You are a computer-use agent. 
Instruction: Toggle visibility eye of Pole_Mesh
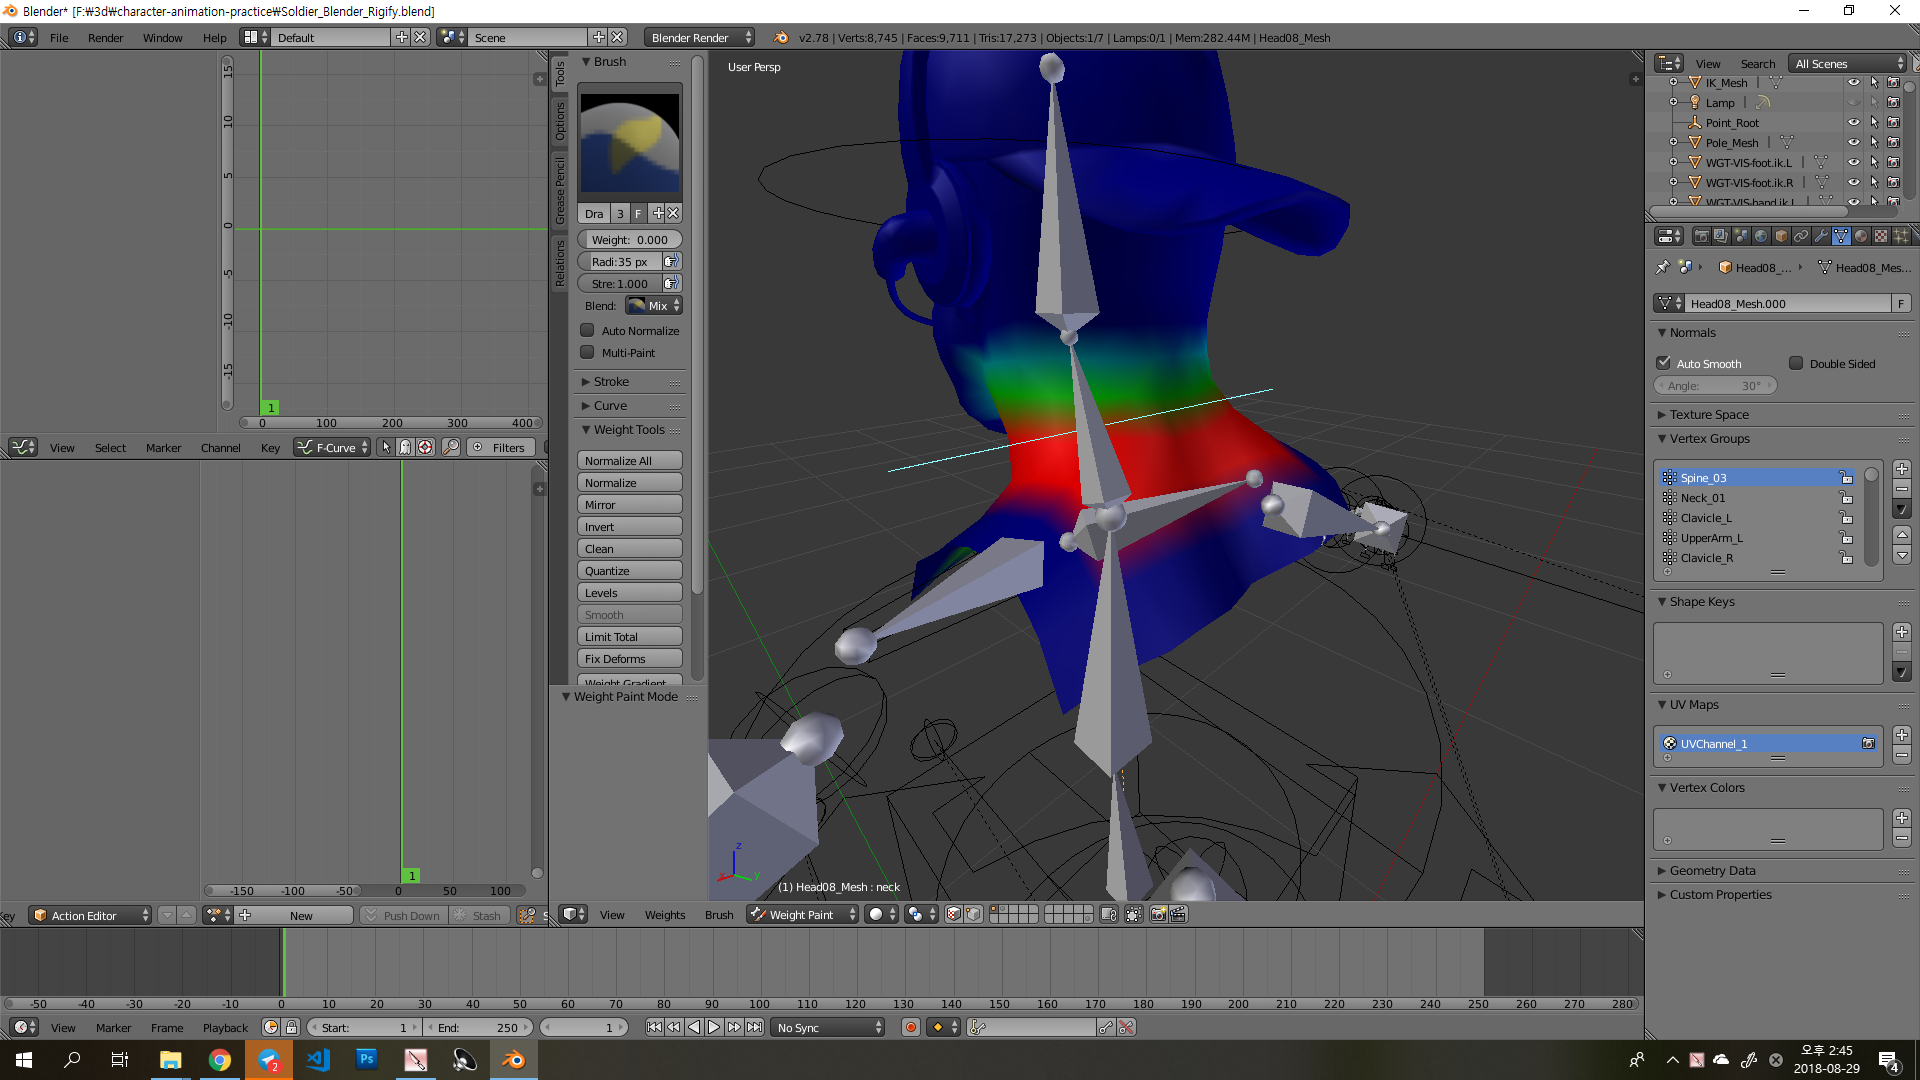coord(1854,142)
